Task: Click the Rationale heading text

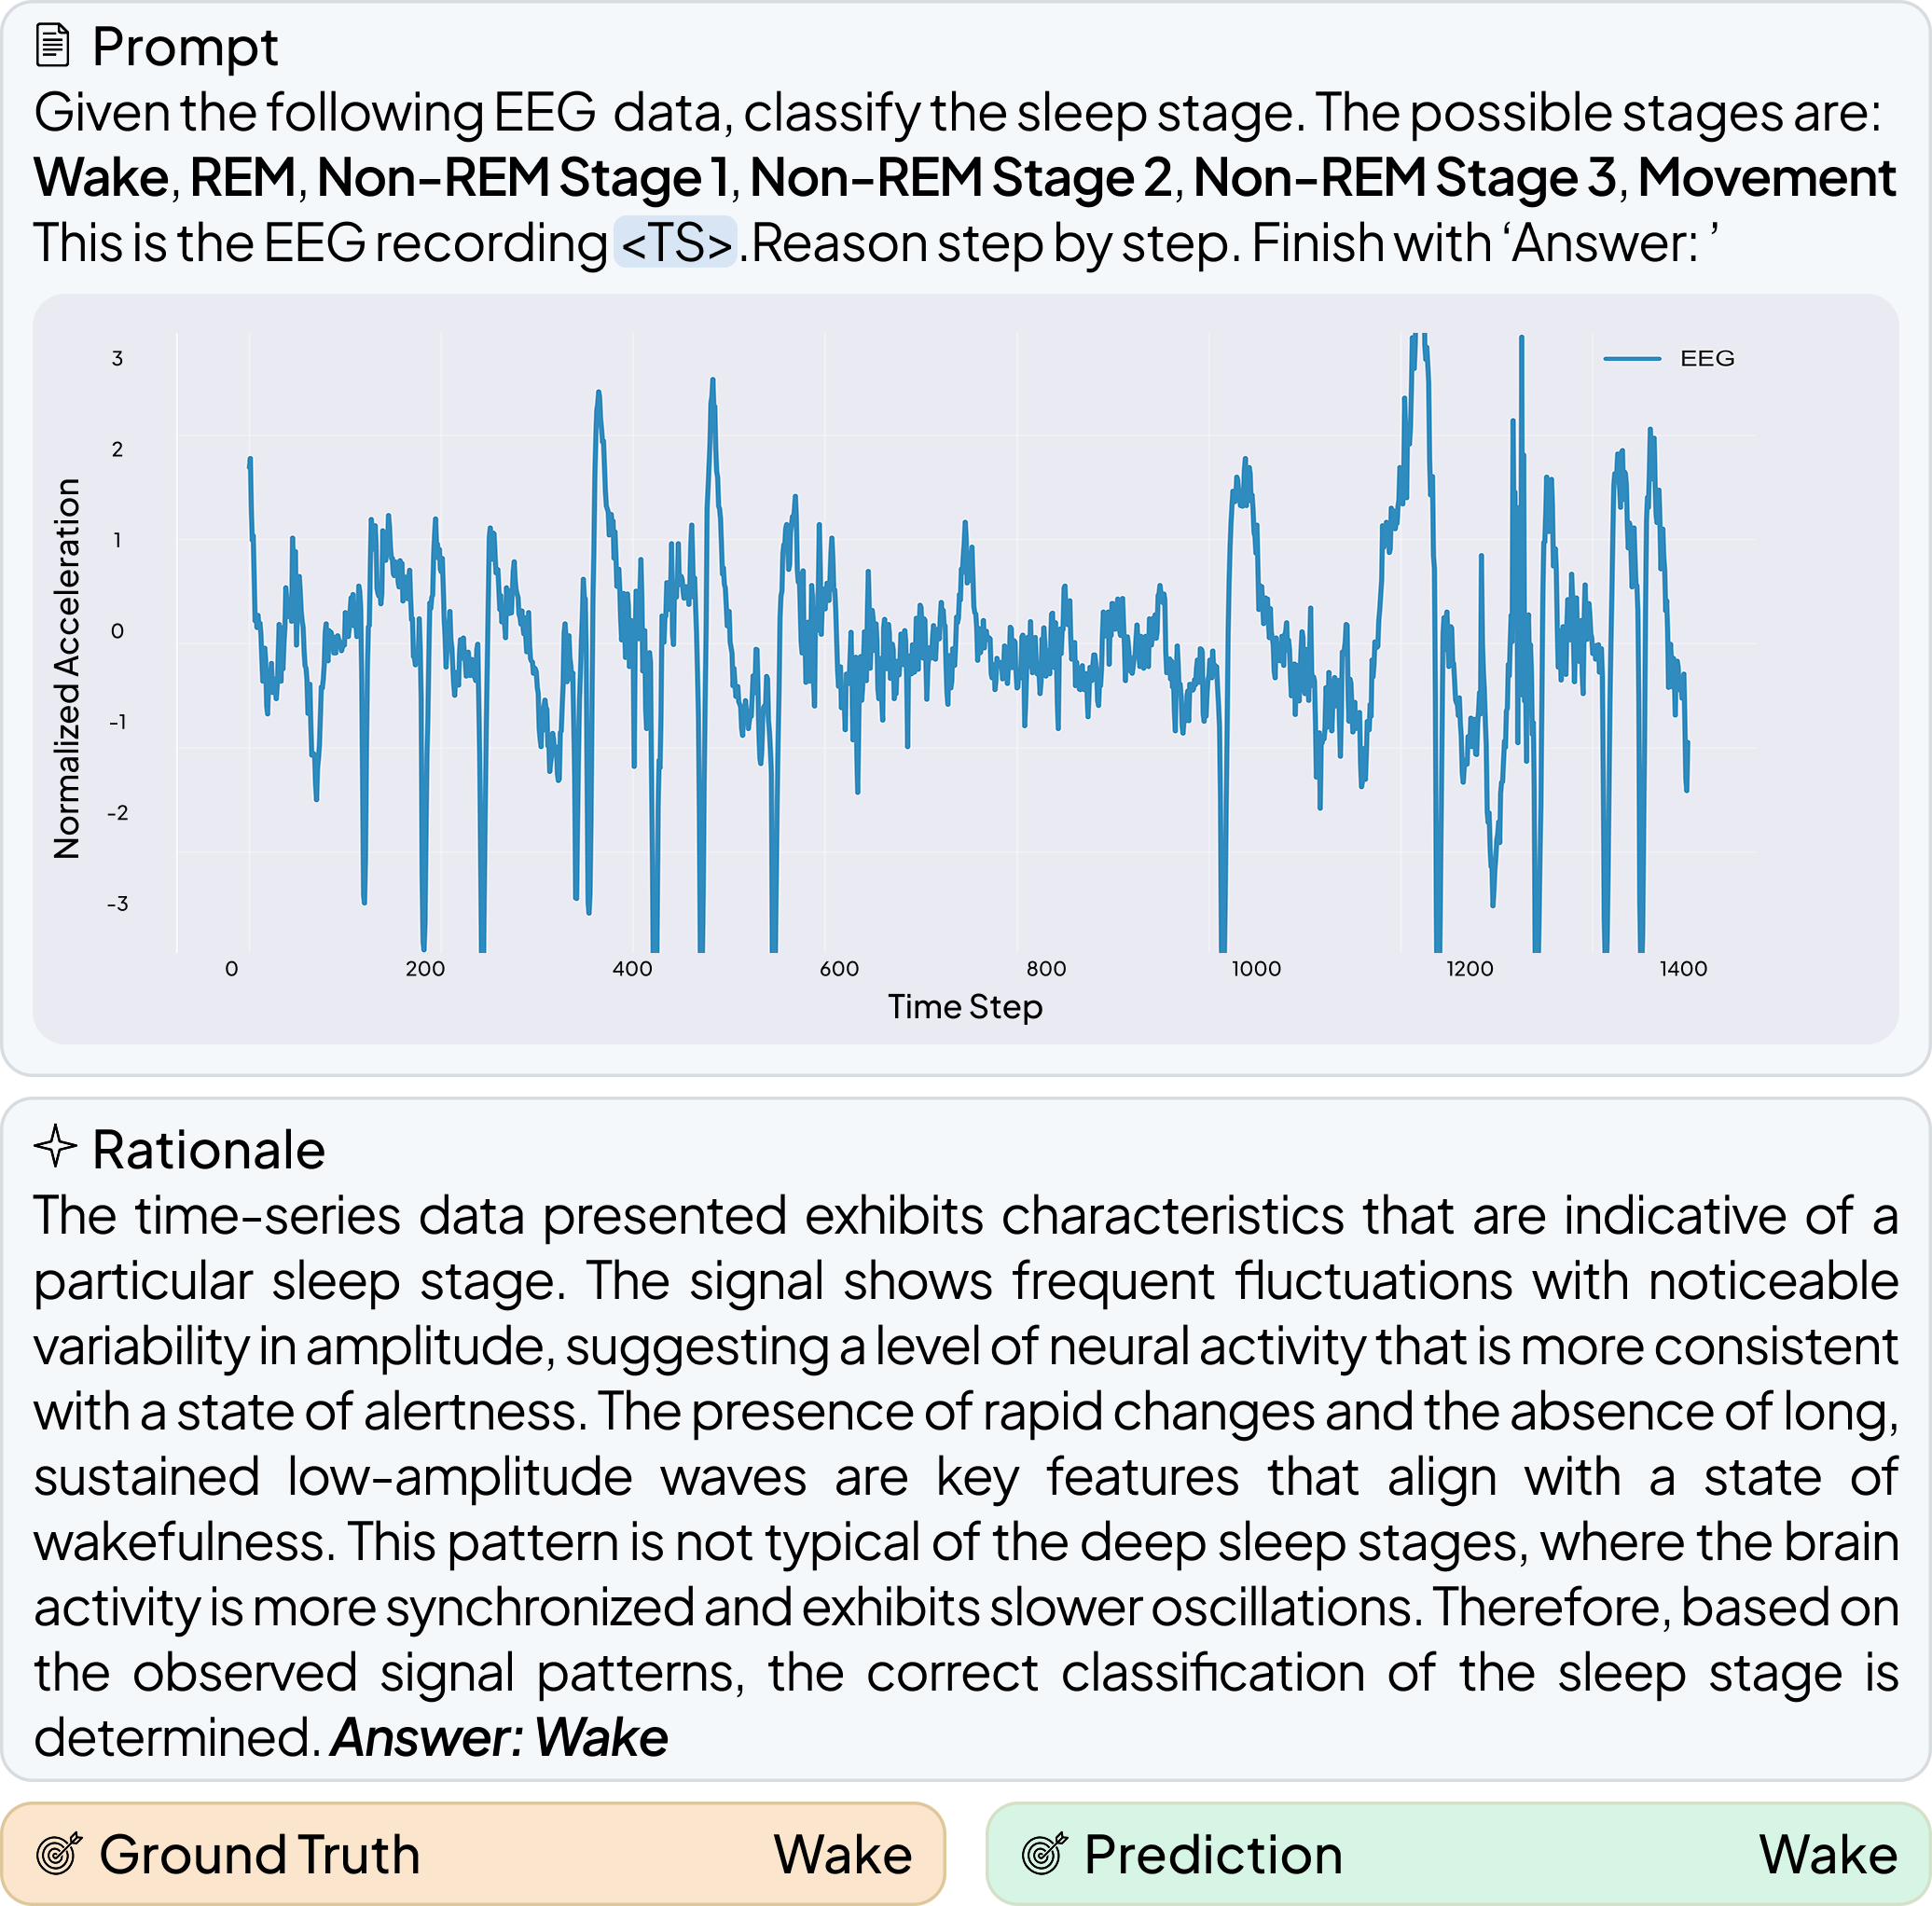Action: point(208,1150)
